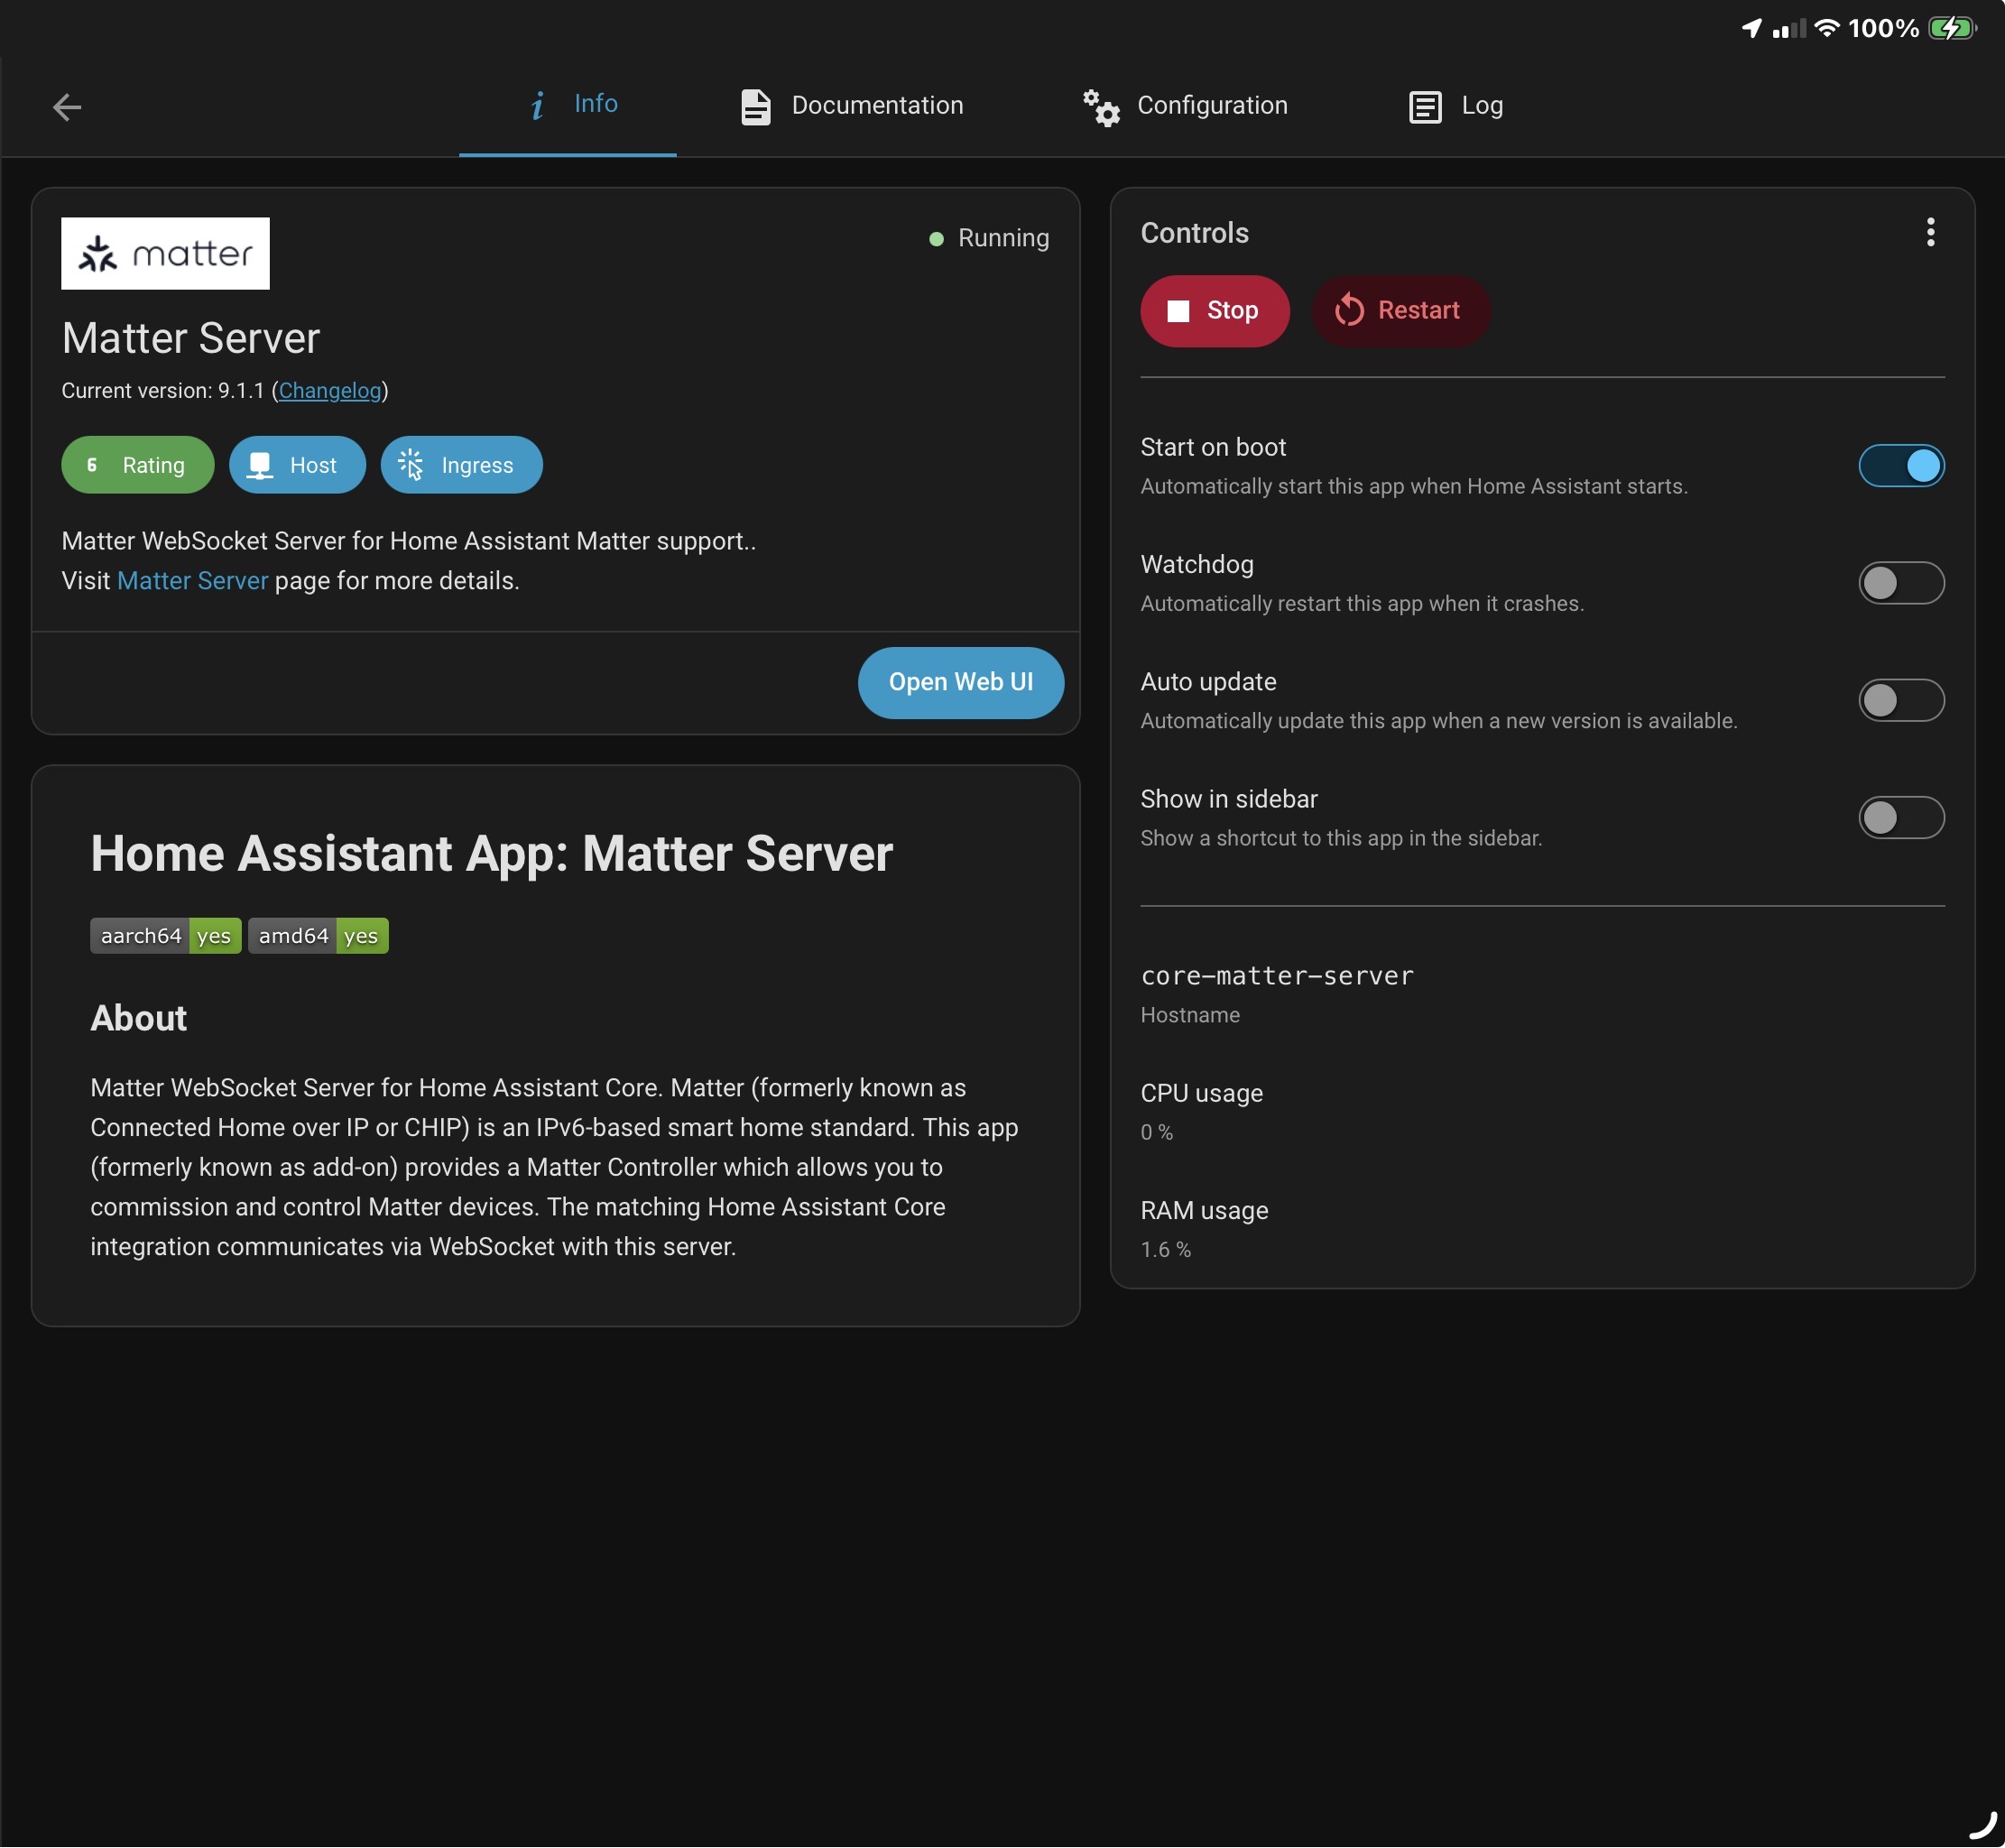Click the circular arrow Restart icon

pos(1349,311)
